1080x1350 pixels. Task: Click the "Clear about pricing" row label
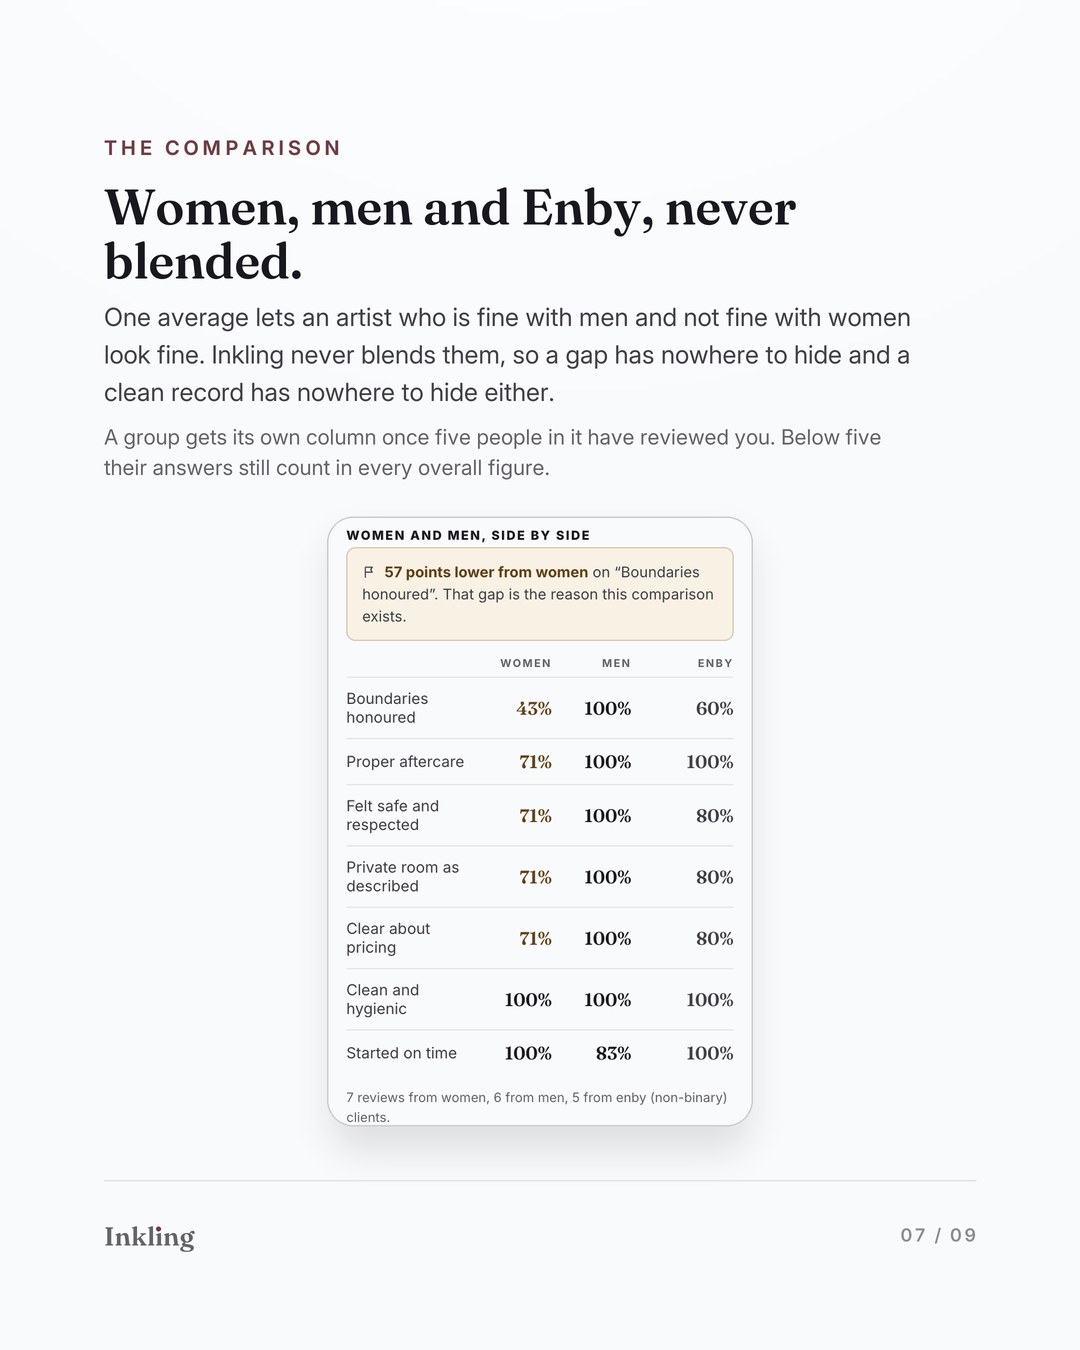pos(388,938)
